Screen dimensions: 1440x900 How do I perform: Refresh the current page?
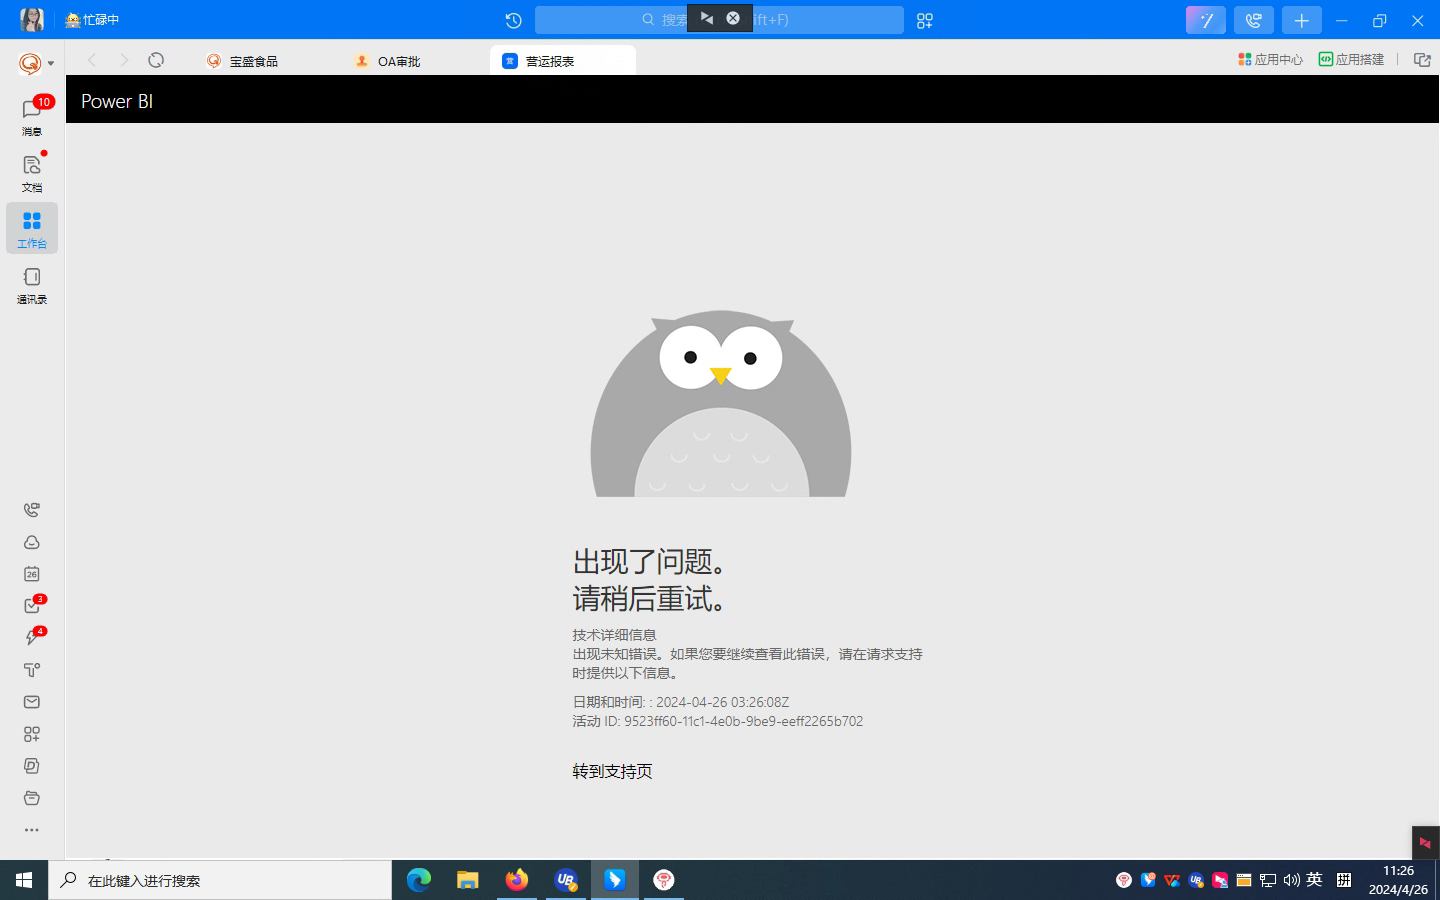click(156, 60)
